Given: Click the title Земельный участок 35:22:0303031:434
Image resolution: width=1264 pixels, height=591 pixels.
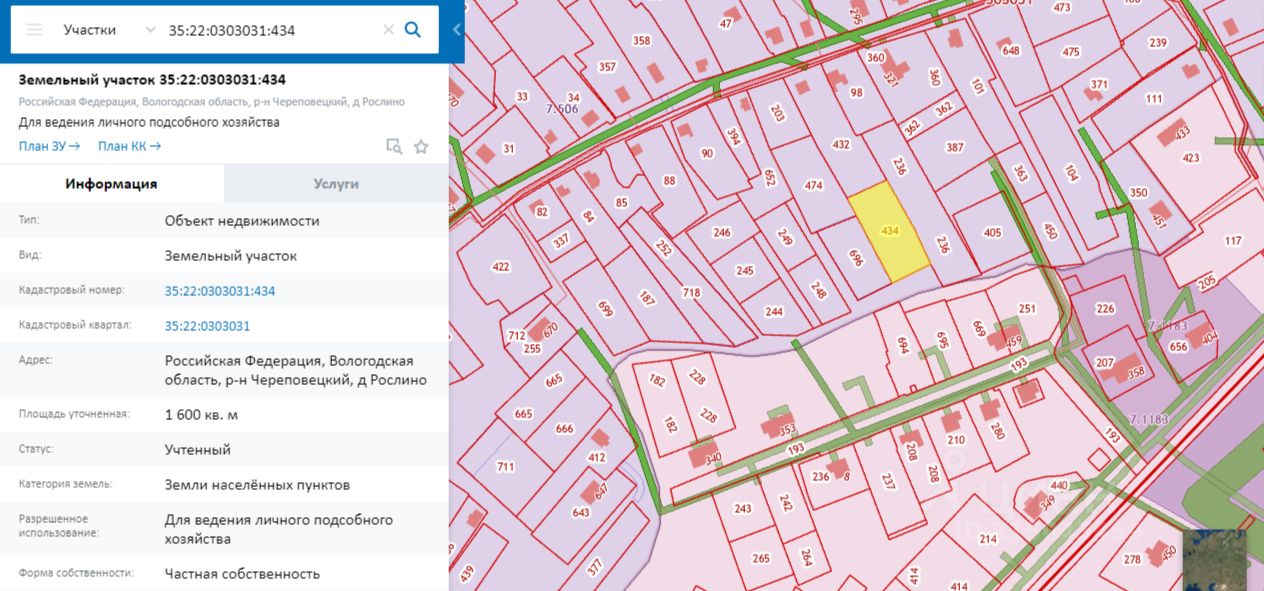Looking at the screenshot, I should (x=153, y=80).
